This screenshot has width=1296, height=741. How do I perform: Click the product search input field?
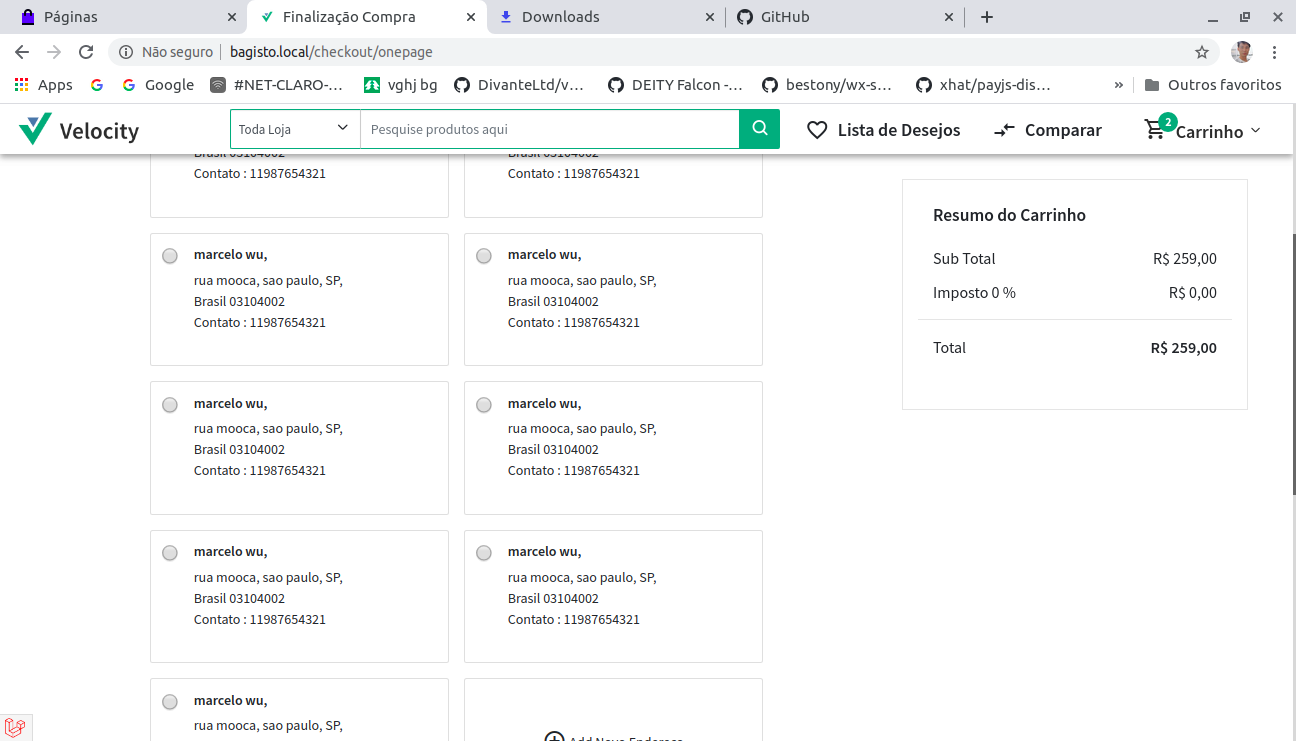click(x=549, y=129)
